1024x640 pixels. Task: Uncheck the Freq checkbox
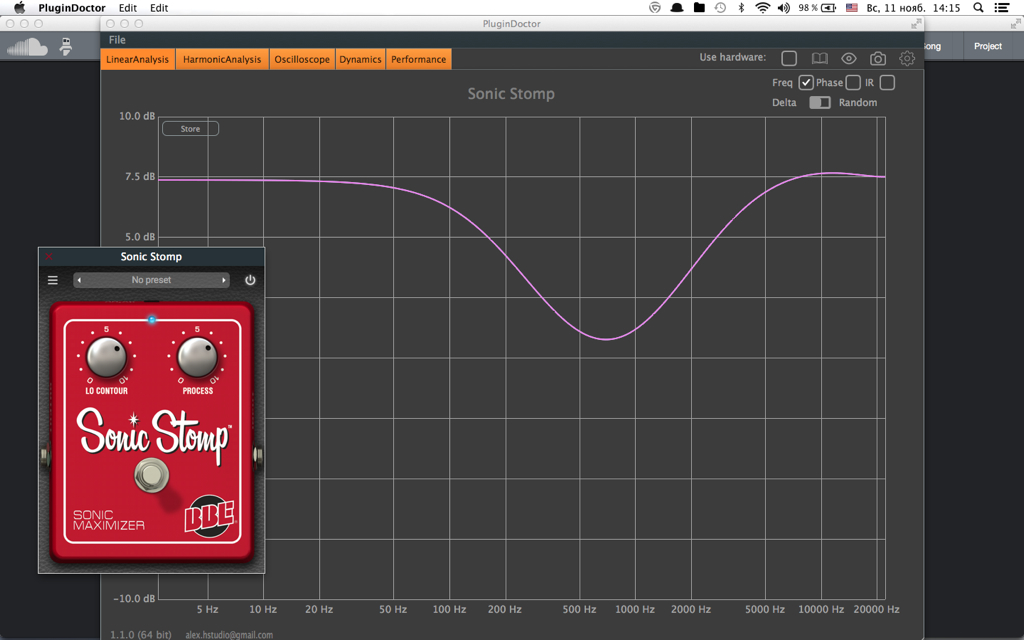pos(806,83)
